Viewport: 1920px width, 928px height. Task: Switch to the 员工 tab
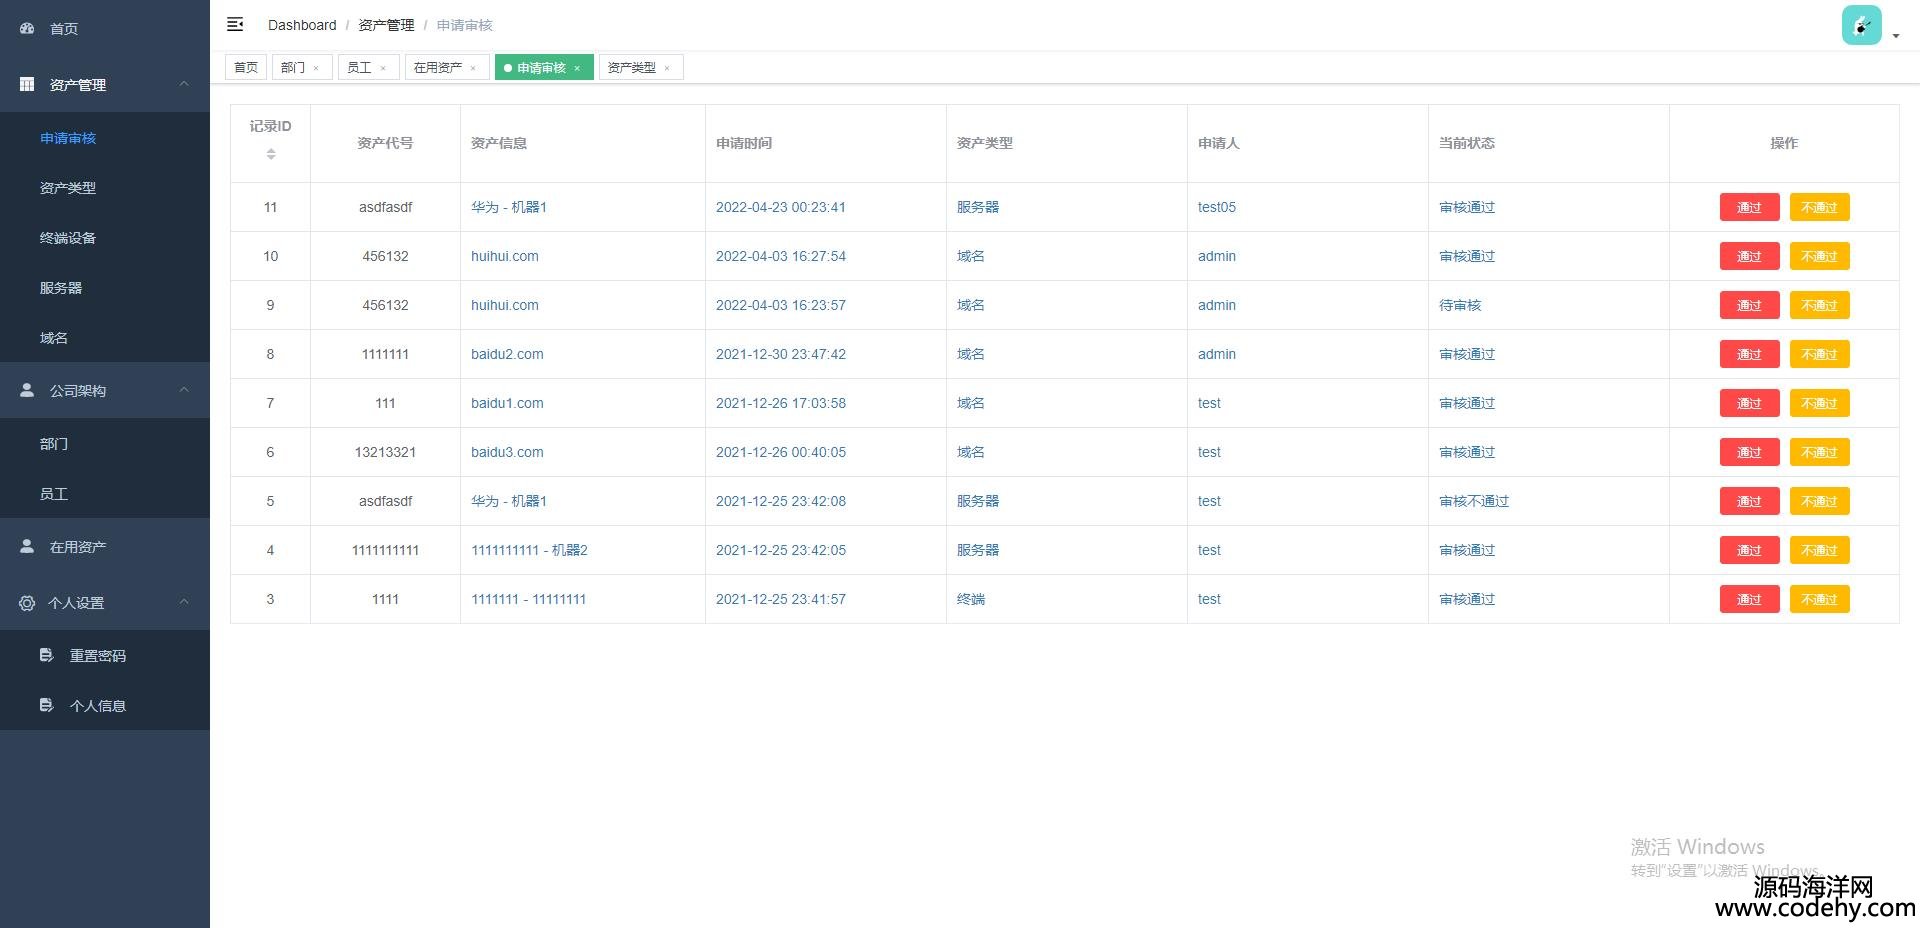point(359,67)
